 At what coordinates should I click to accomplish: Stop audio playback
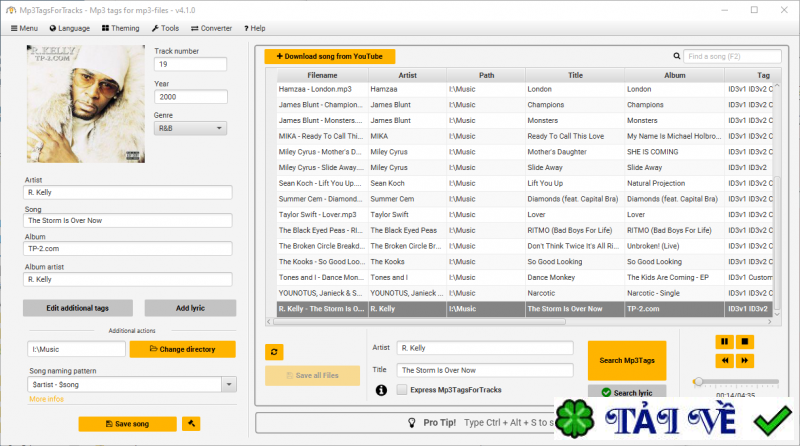[745, 341]
